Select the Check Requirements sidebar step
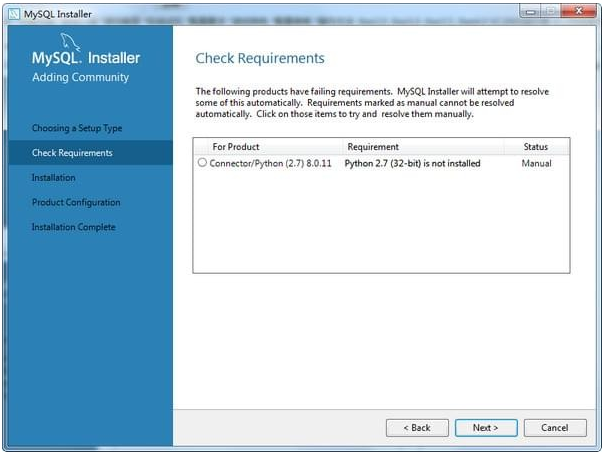The height and width of the screenshot is (454, 604). click(x=72, y=153)
